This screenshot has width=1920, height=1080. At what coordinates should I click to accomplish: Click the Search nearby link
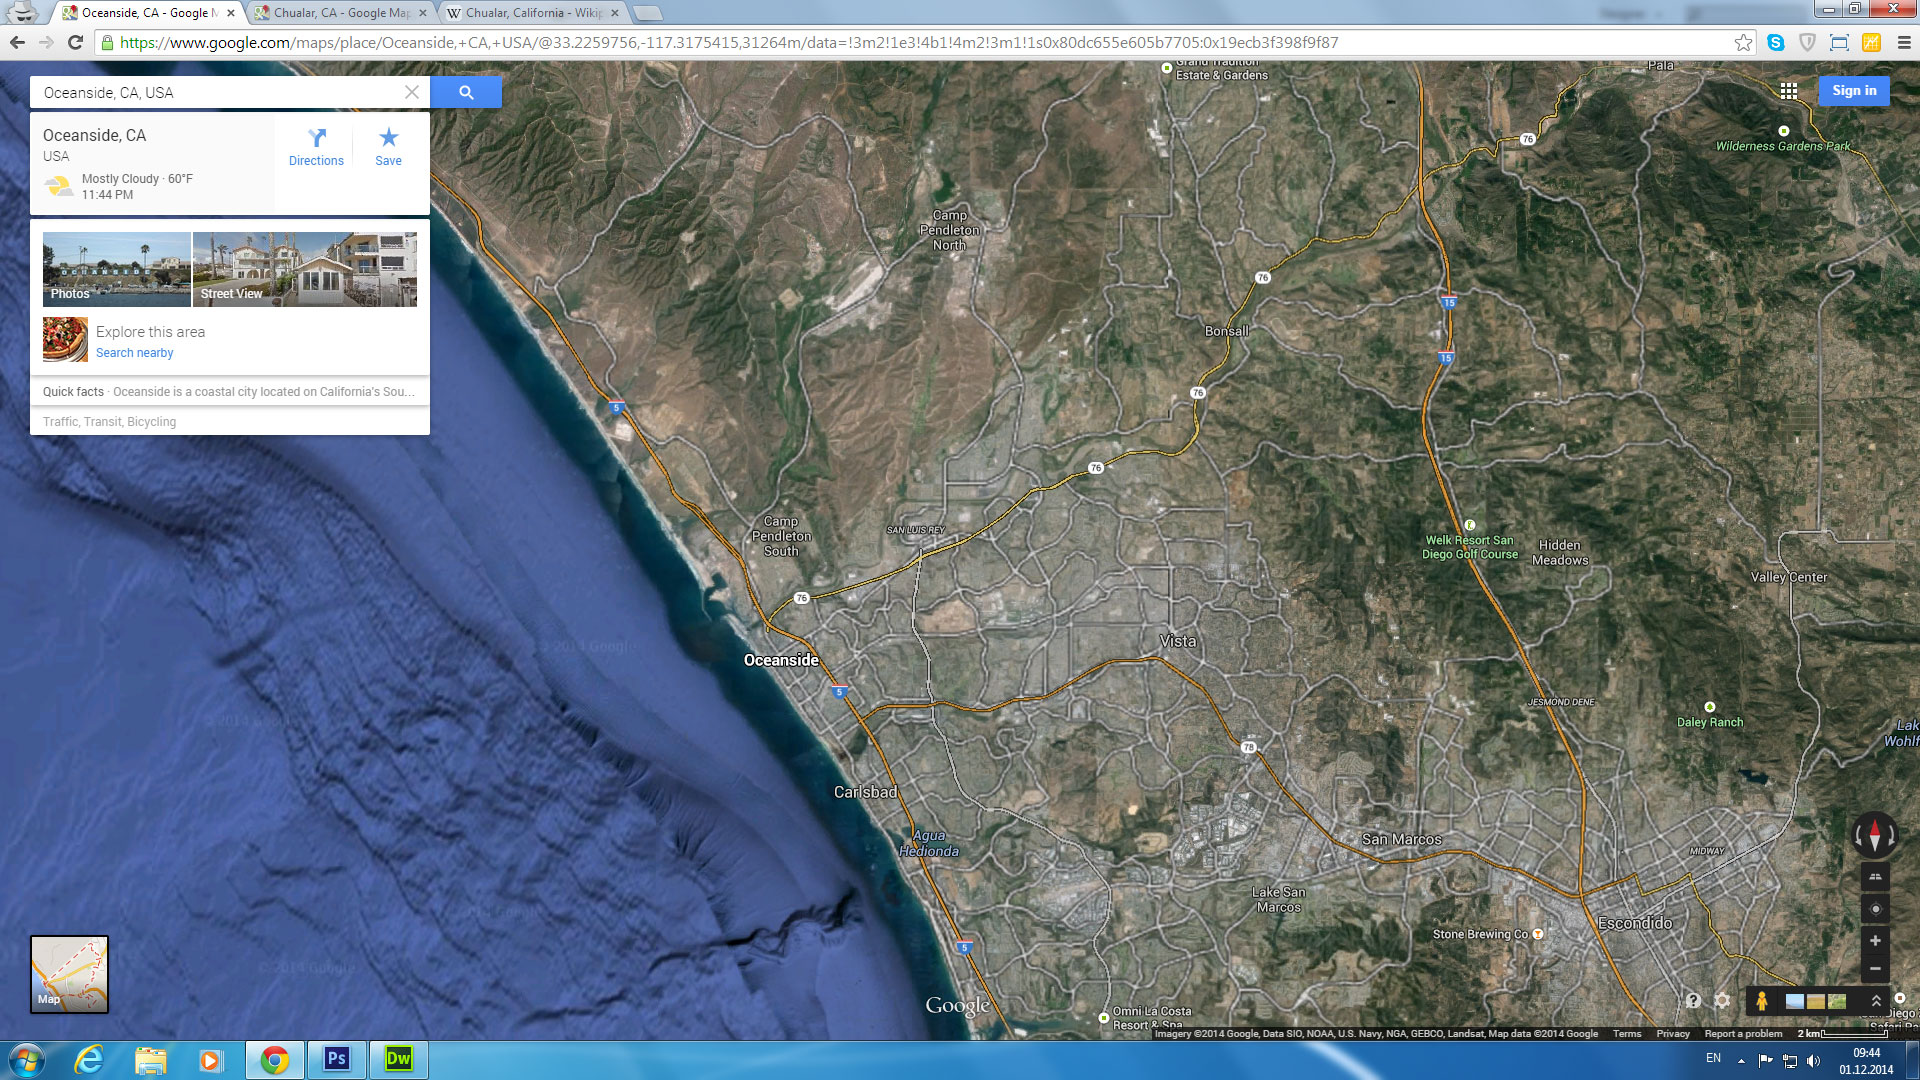point(134,353)
